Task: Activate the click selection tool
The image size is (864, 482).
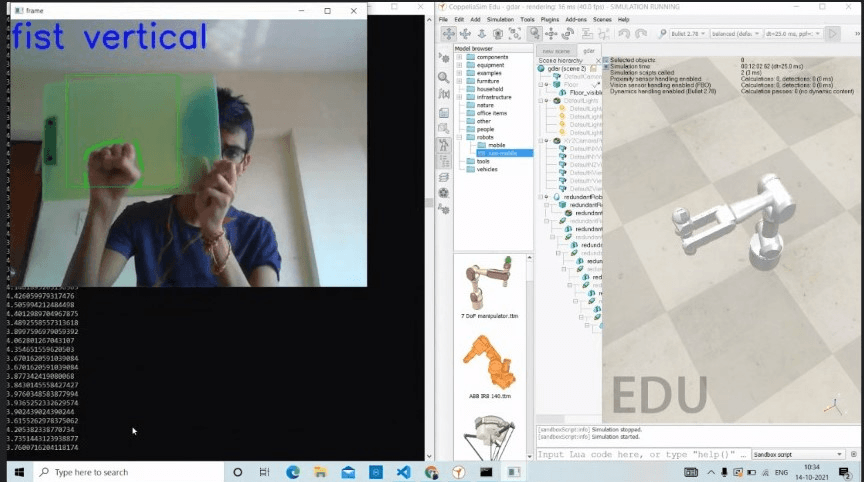Action: click(x=534, y=34)
